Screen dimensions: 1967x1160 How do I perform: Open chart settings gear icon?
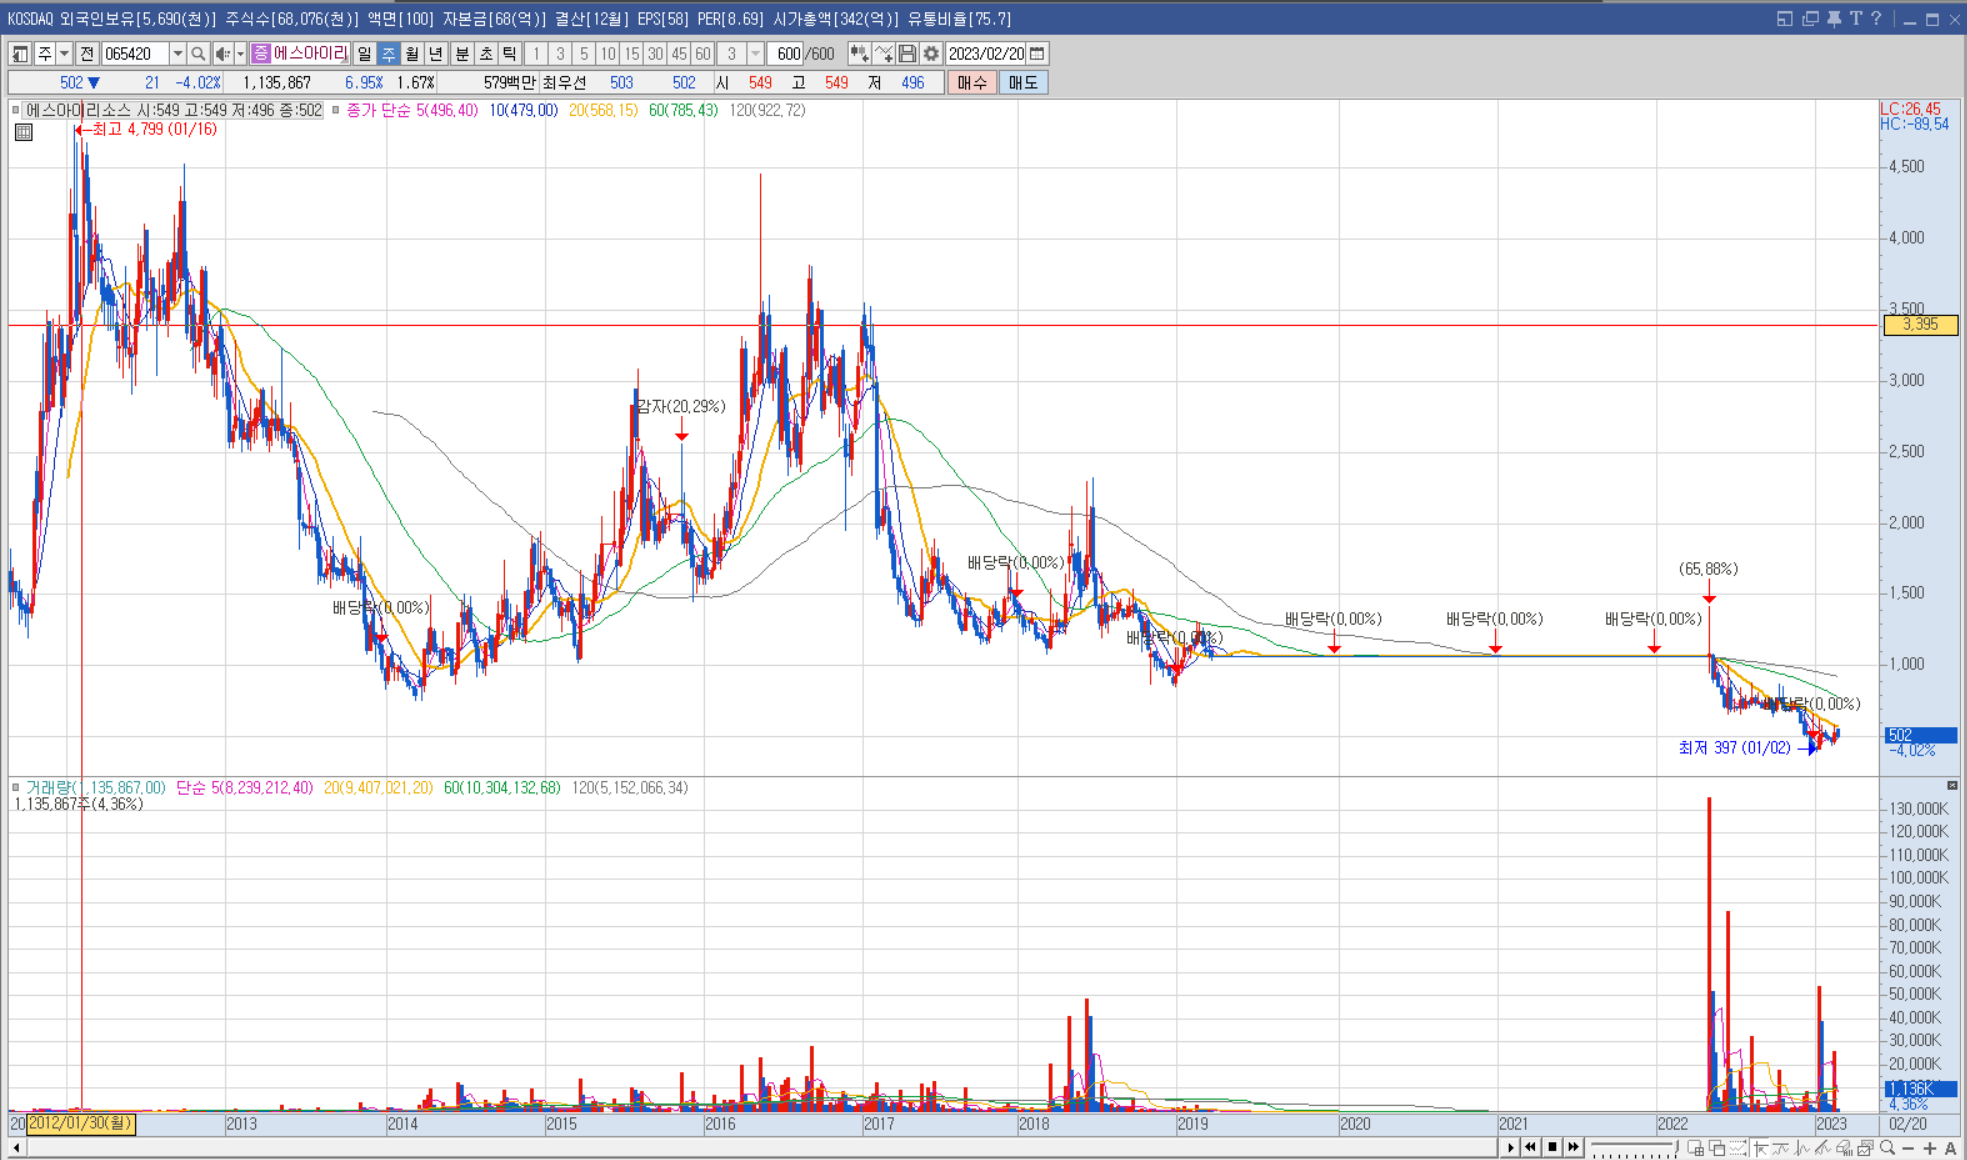[931, 54]
